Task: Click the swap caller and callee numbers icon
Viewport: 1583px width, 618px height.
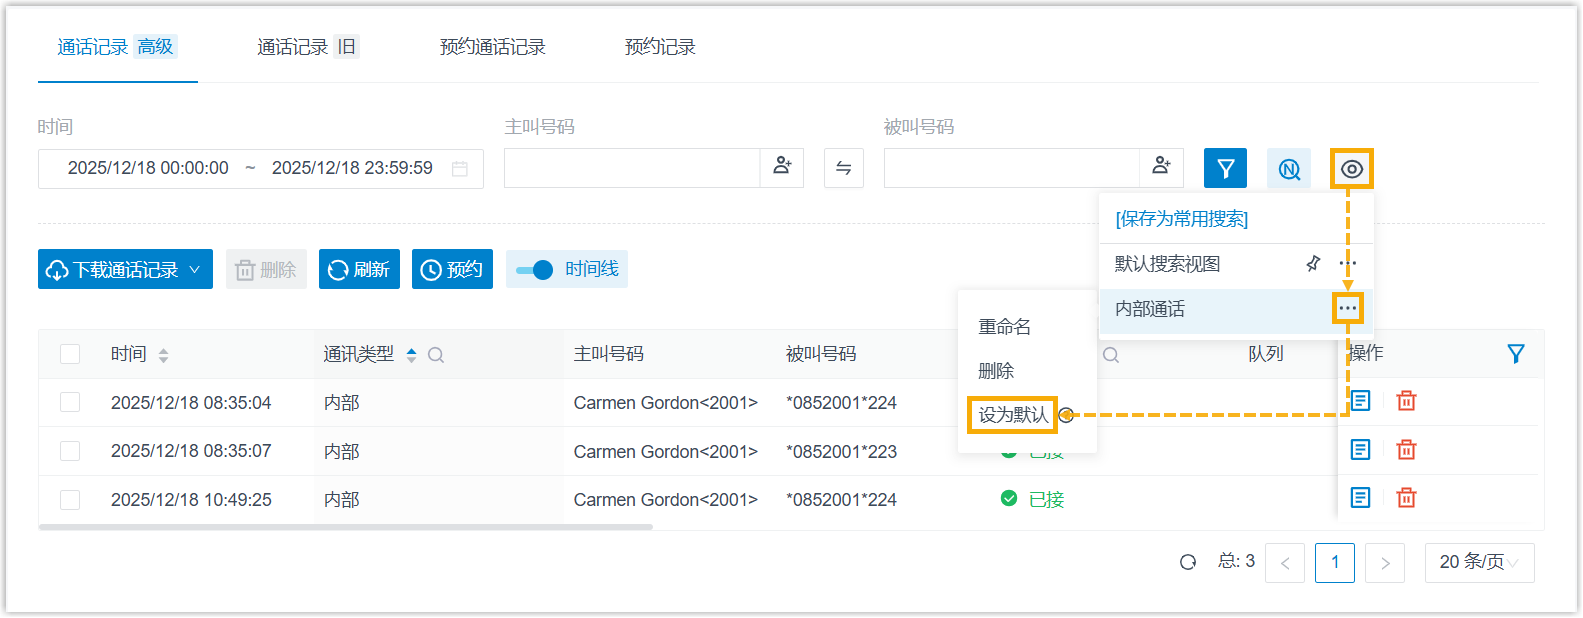Action: coord(843,168)
